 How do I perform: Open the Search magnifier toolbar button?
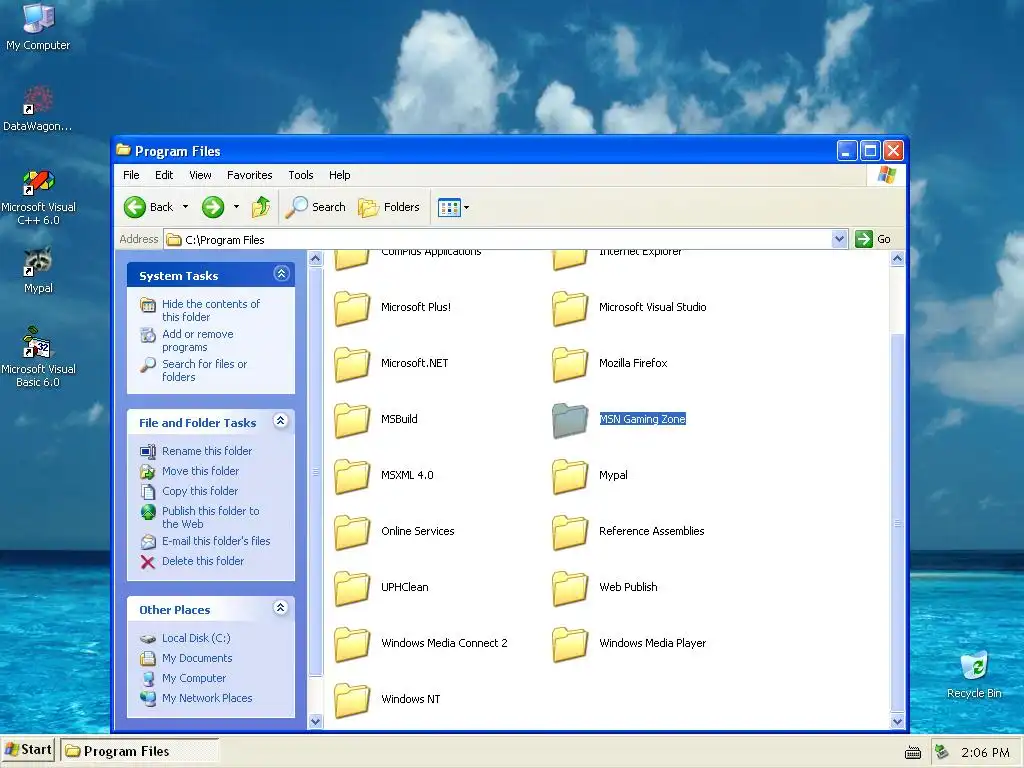[x=315, y=207]
